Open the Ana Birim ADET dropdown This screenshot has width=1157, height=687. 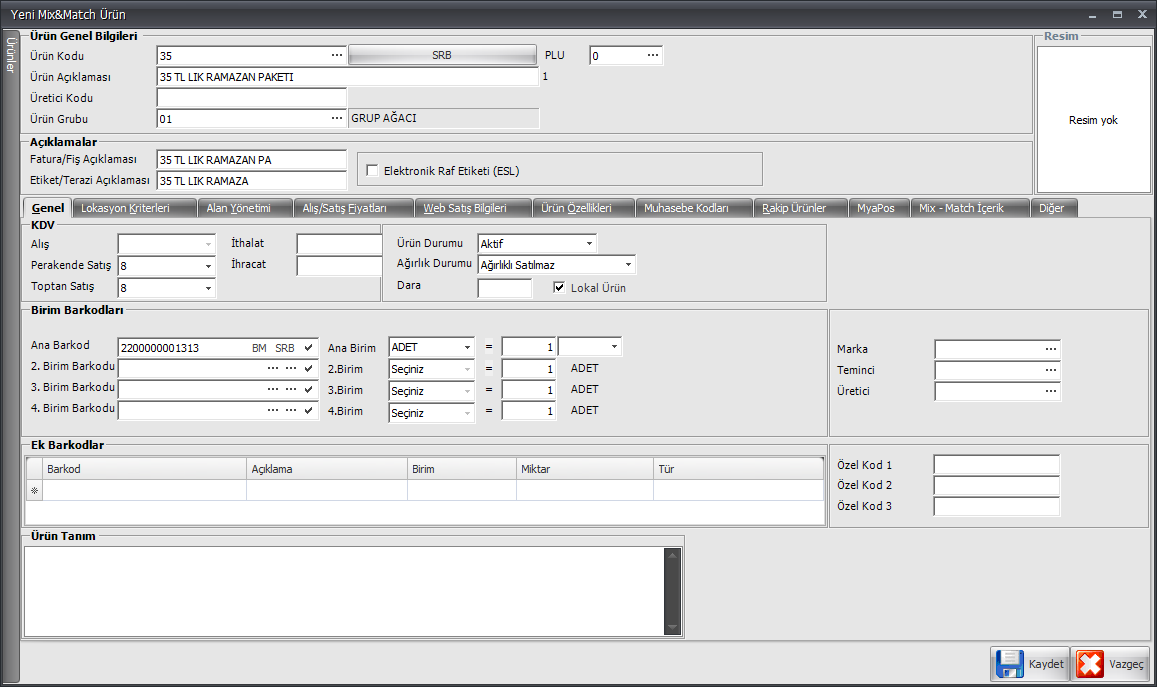click(468, 348)
